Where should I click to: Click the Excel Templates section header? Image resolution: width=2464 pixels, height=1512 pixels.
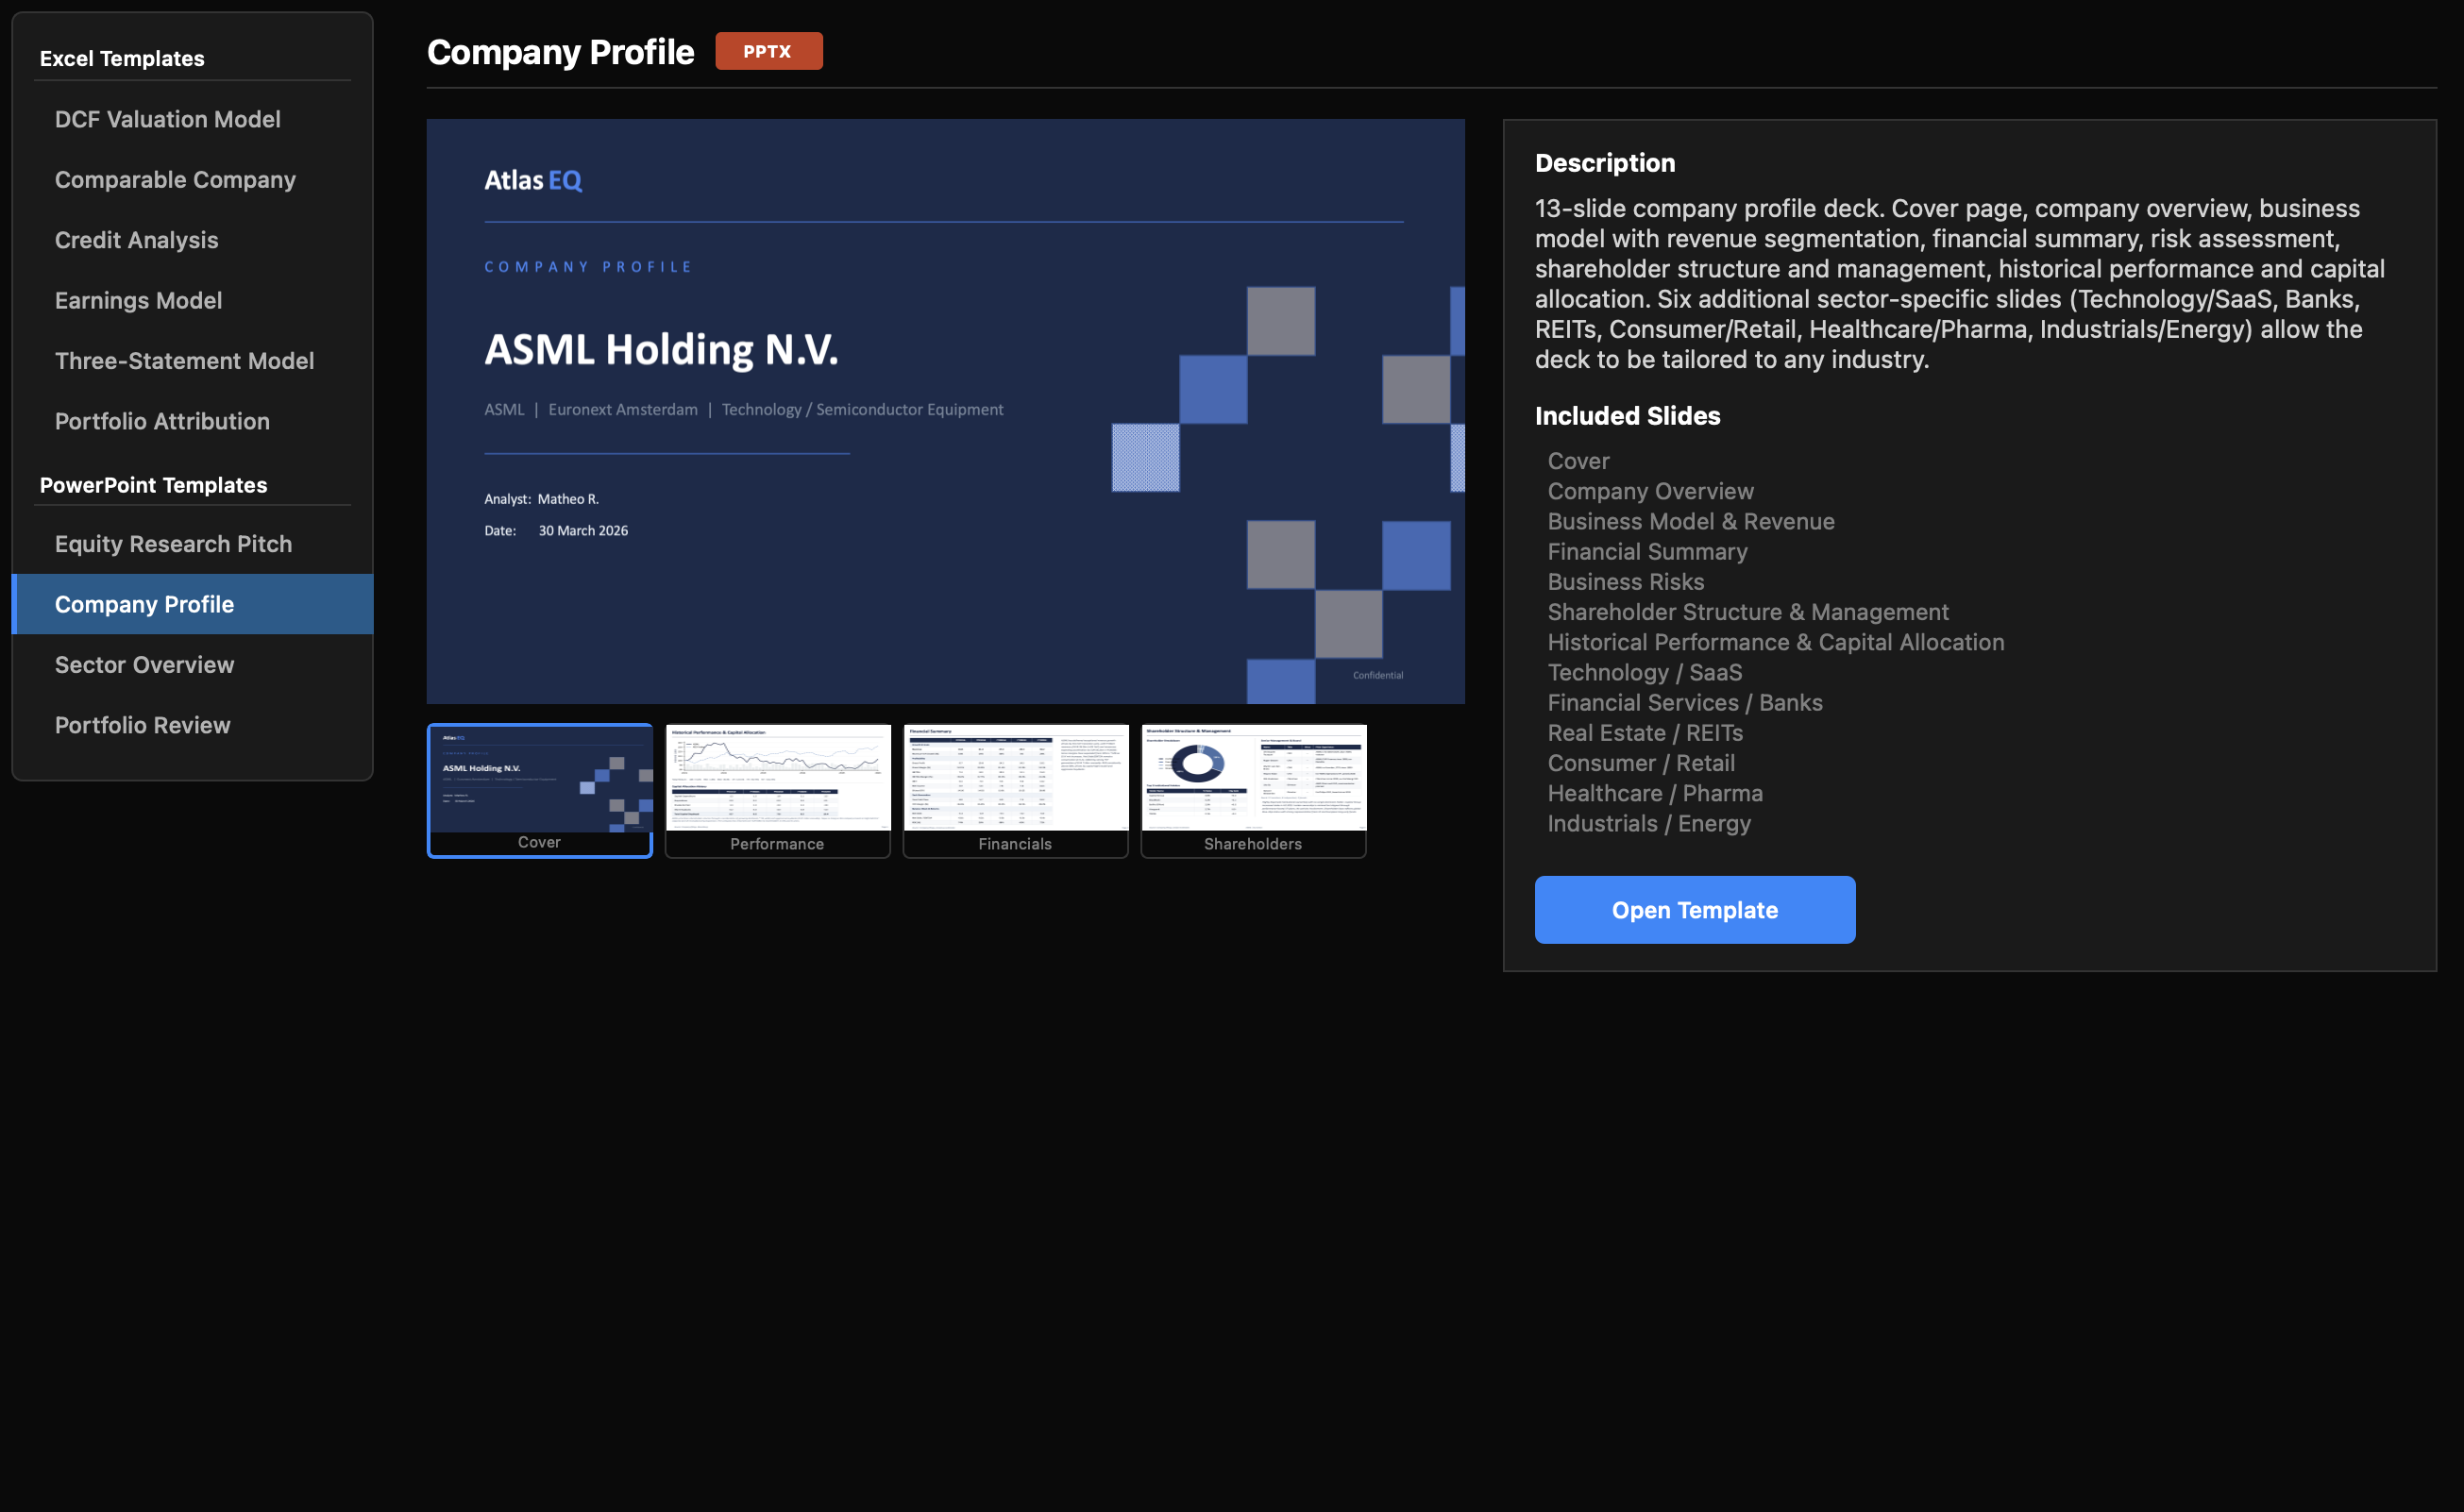(122, 58)
